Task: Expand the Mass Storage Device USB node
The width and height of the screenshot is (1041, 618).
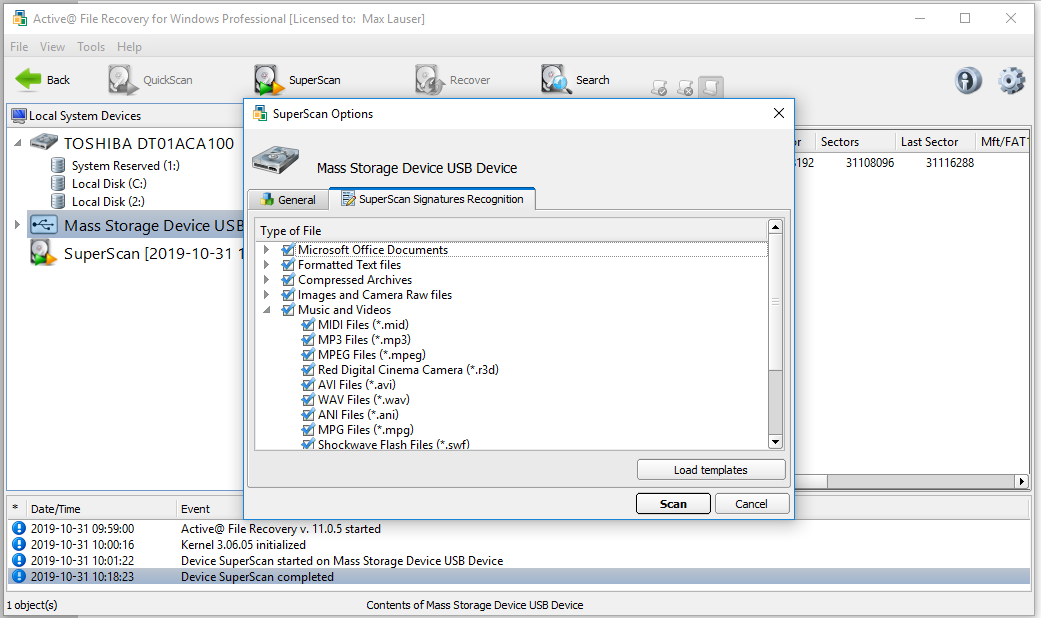Action: 17,225
